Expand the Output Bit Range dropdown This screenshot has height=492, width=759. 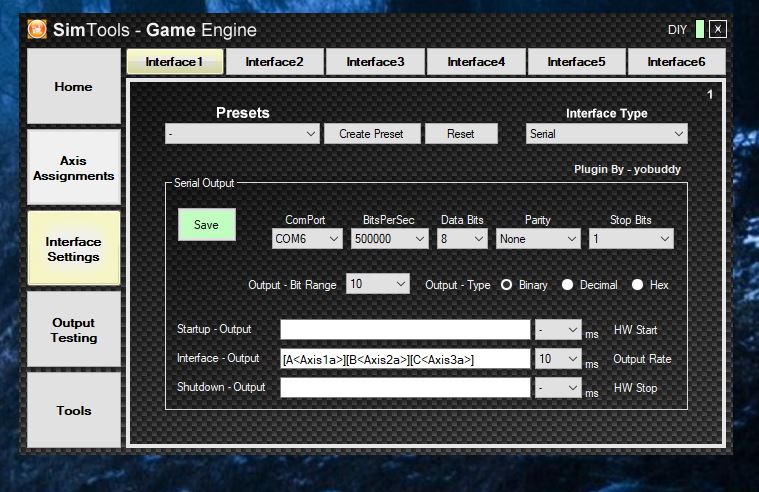pos(377,285)
